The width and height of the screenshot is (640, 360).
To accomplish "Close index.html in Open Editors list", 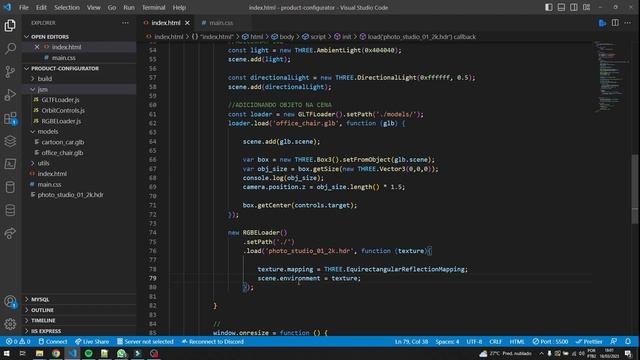I will tap(37, 47).
